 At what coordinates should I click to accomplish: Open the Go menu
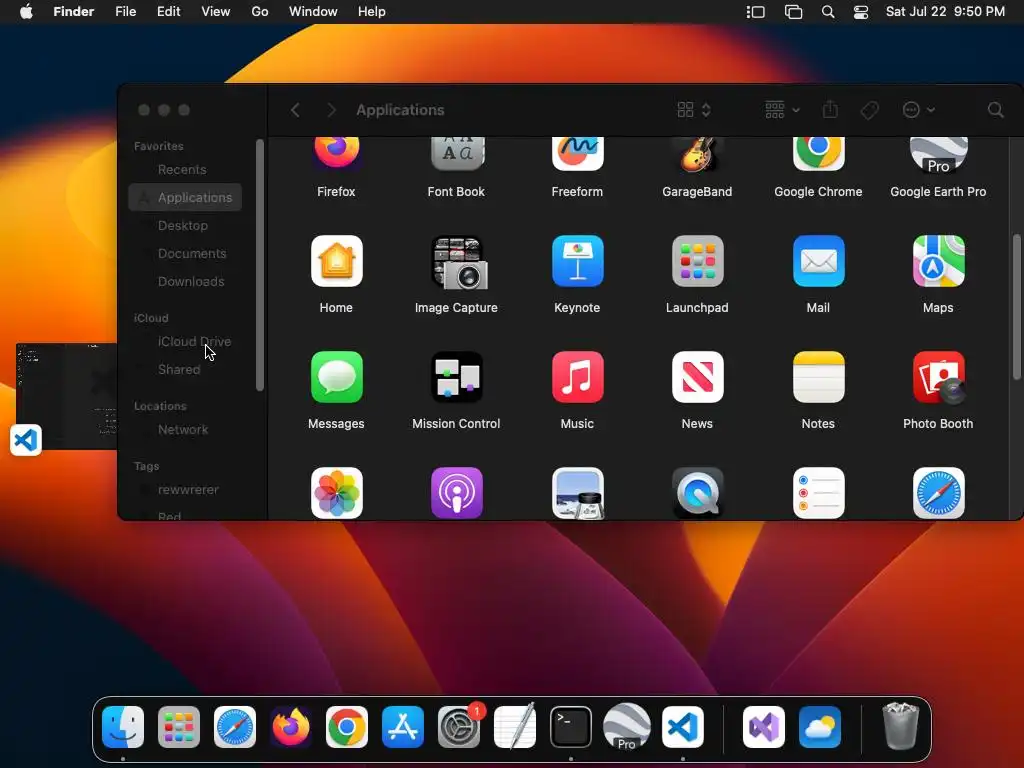(x=260, y=12)
